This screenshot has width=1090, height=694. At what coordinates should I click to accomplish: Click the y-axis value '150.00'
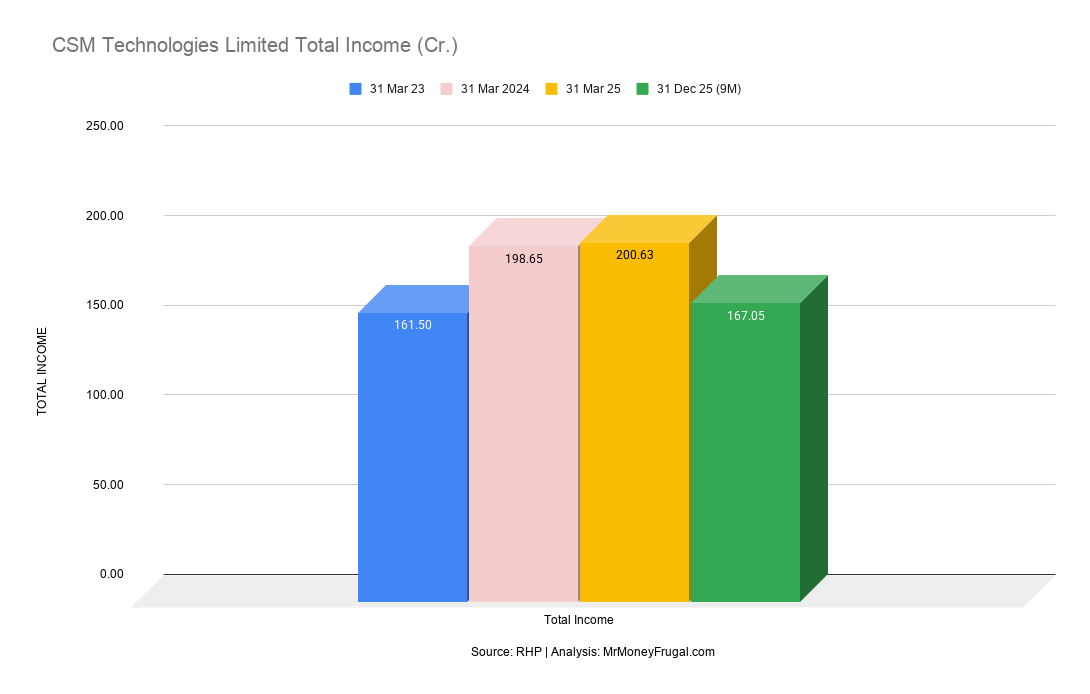pos(104,305)
